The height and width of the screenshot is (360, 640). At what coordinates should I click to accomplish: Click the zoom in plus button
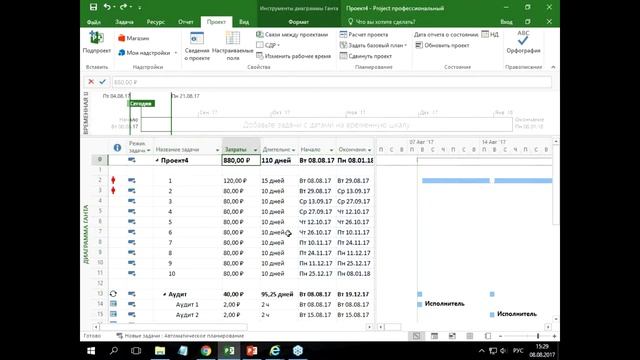pos(554,336)
